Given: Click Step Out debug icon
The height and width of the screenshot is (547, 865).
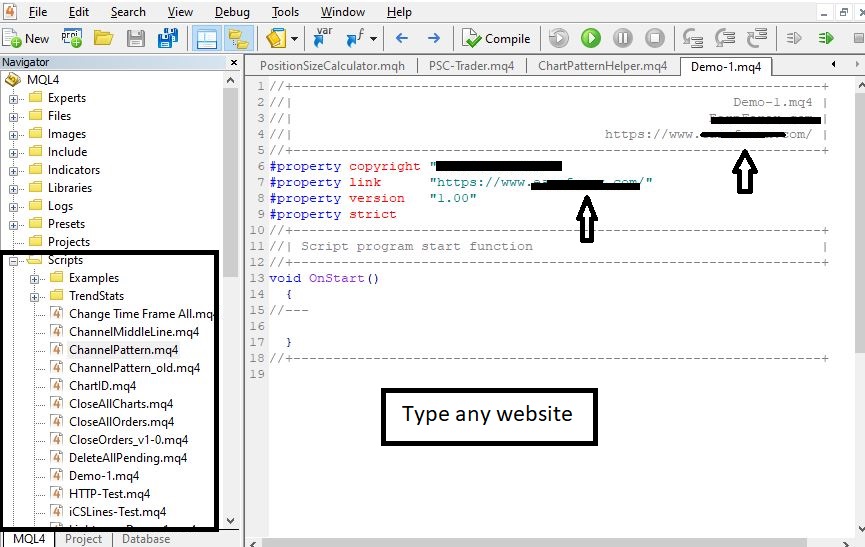Looking at the screenshot, I should pos(757,38).
